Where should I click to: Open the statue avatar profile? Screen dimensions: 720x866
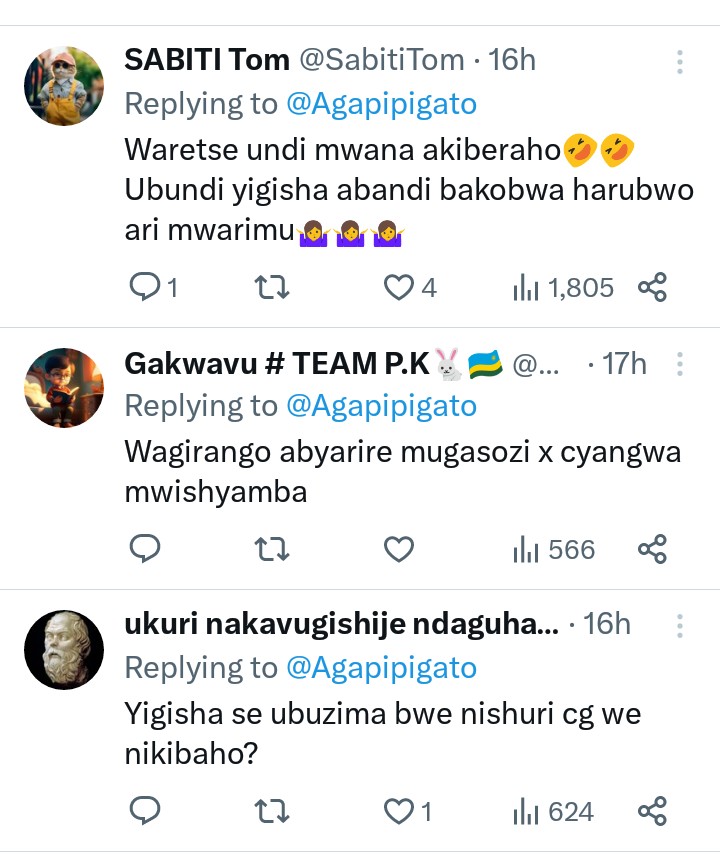coord(64,649)
